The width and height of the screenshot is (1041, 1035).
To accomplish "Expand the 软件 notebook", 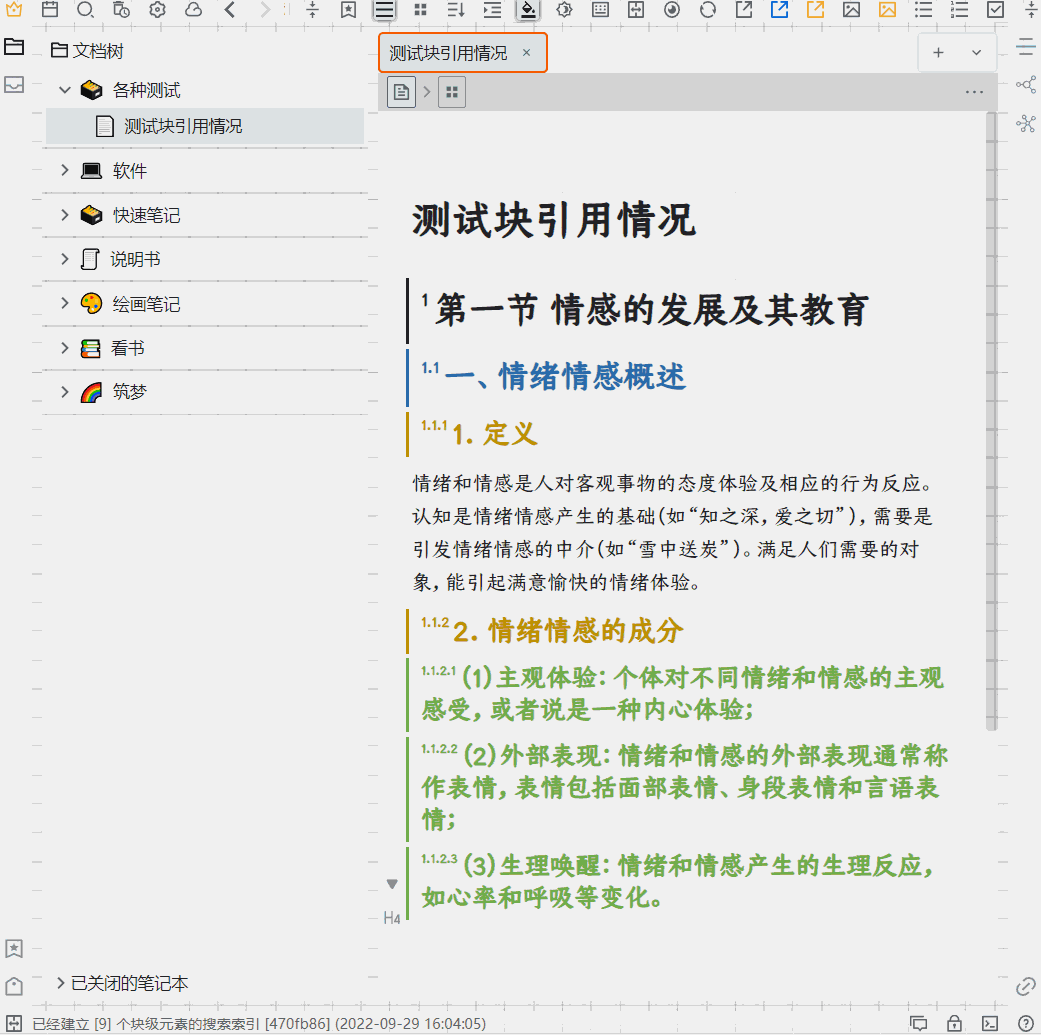I will pyautogui.click(x=64, y=170).
